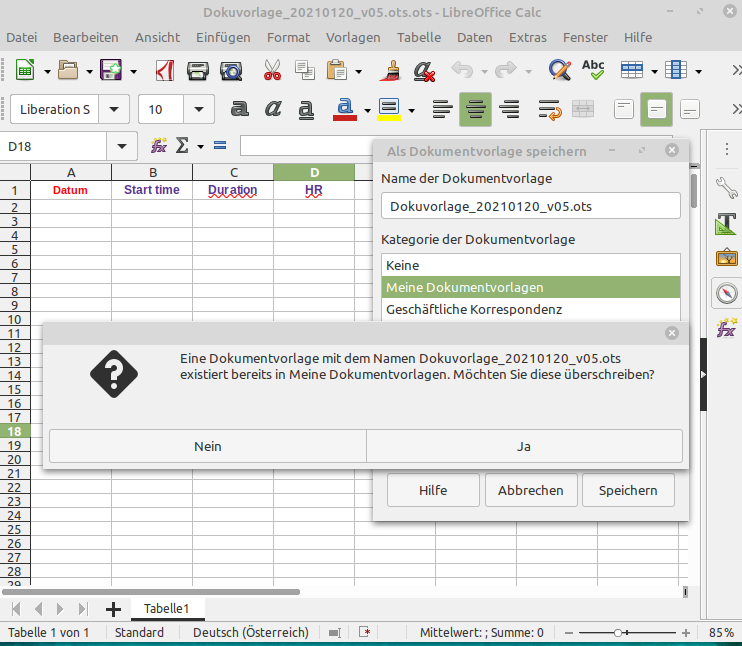
Task: Expand the Name Box dropdown next to D18
Action: (x=124, y=146)
